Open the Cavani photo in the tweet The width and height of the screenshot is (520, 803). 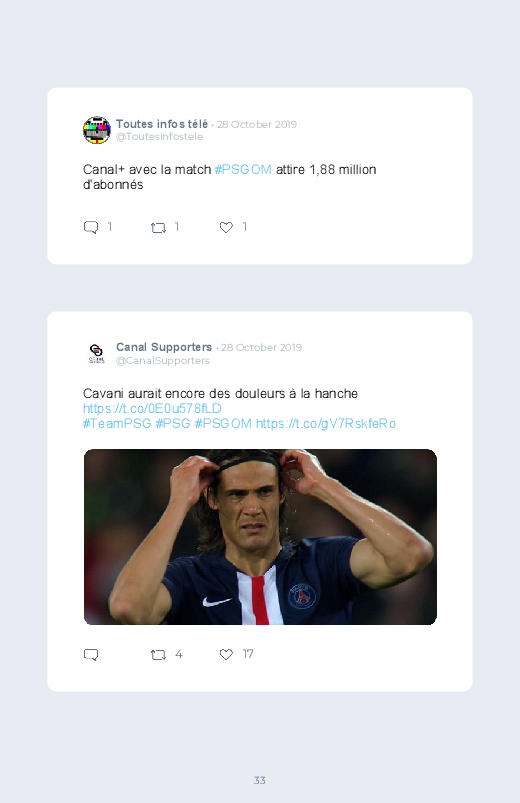point(260,537)
